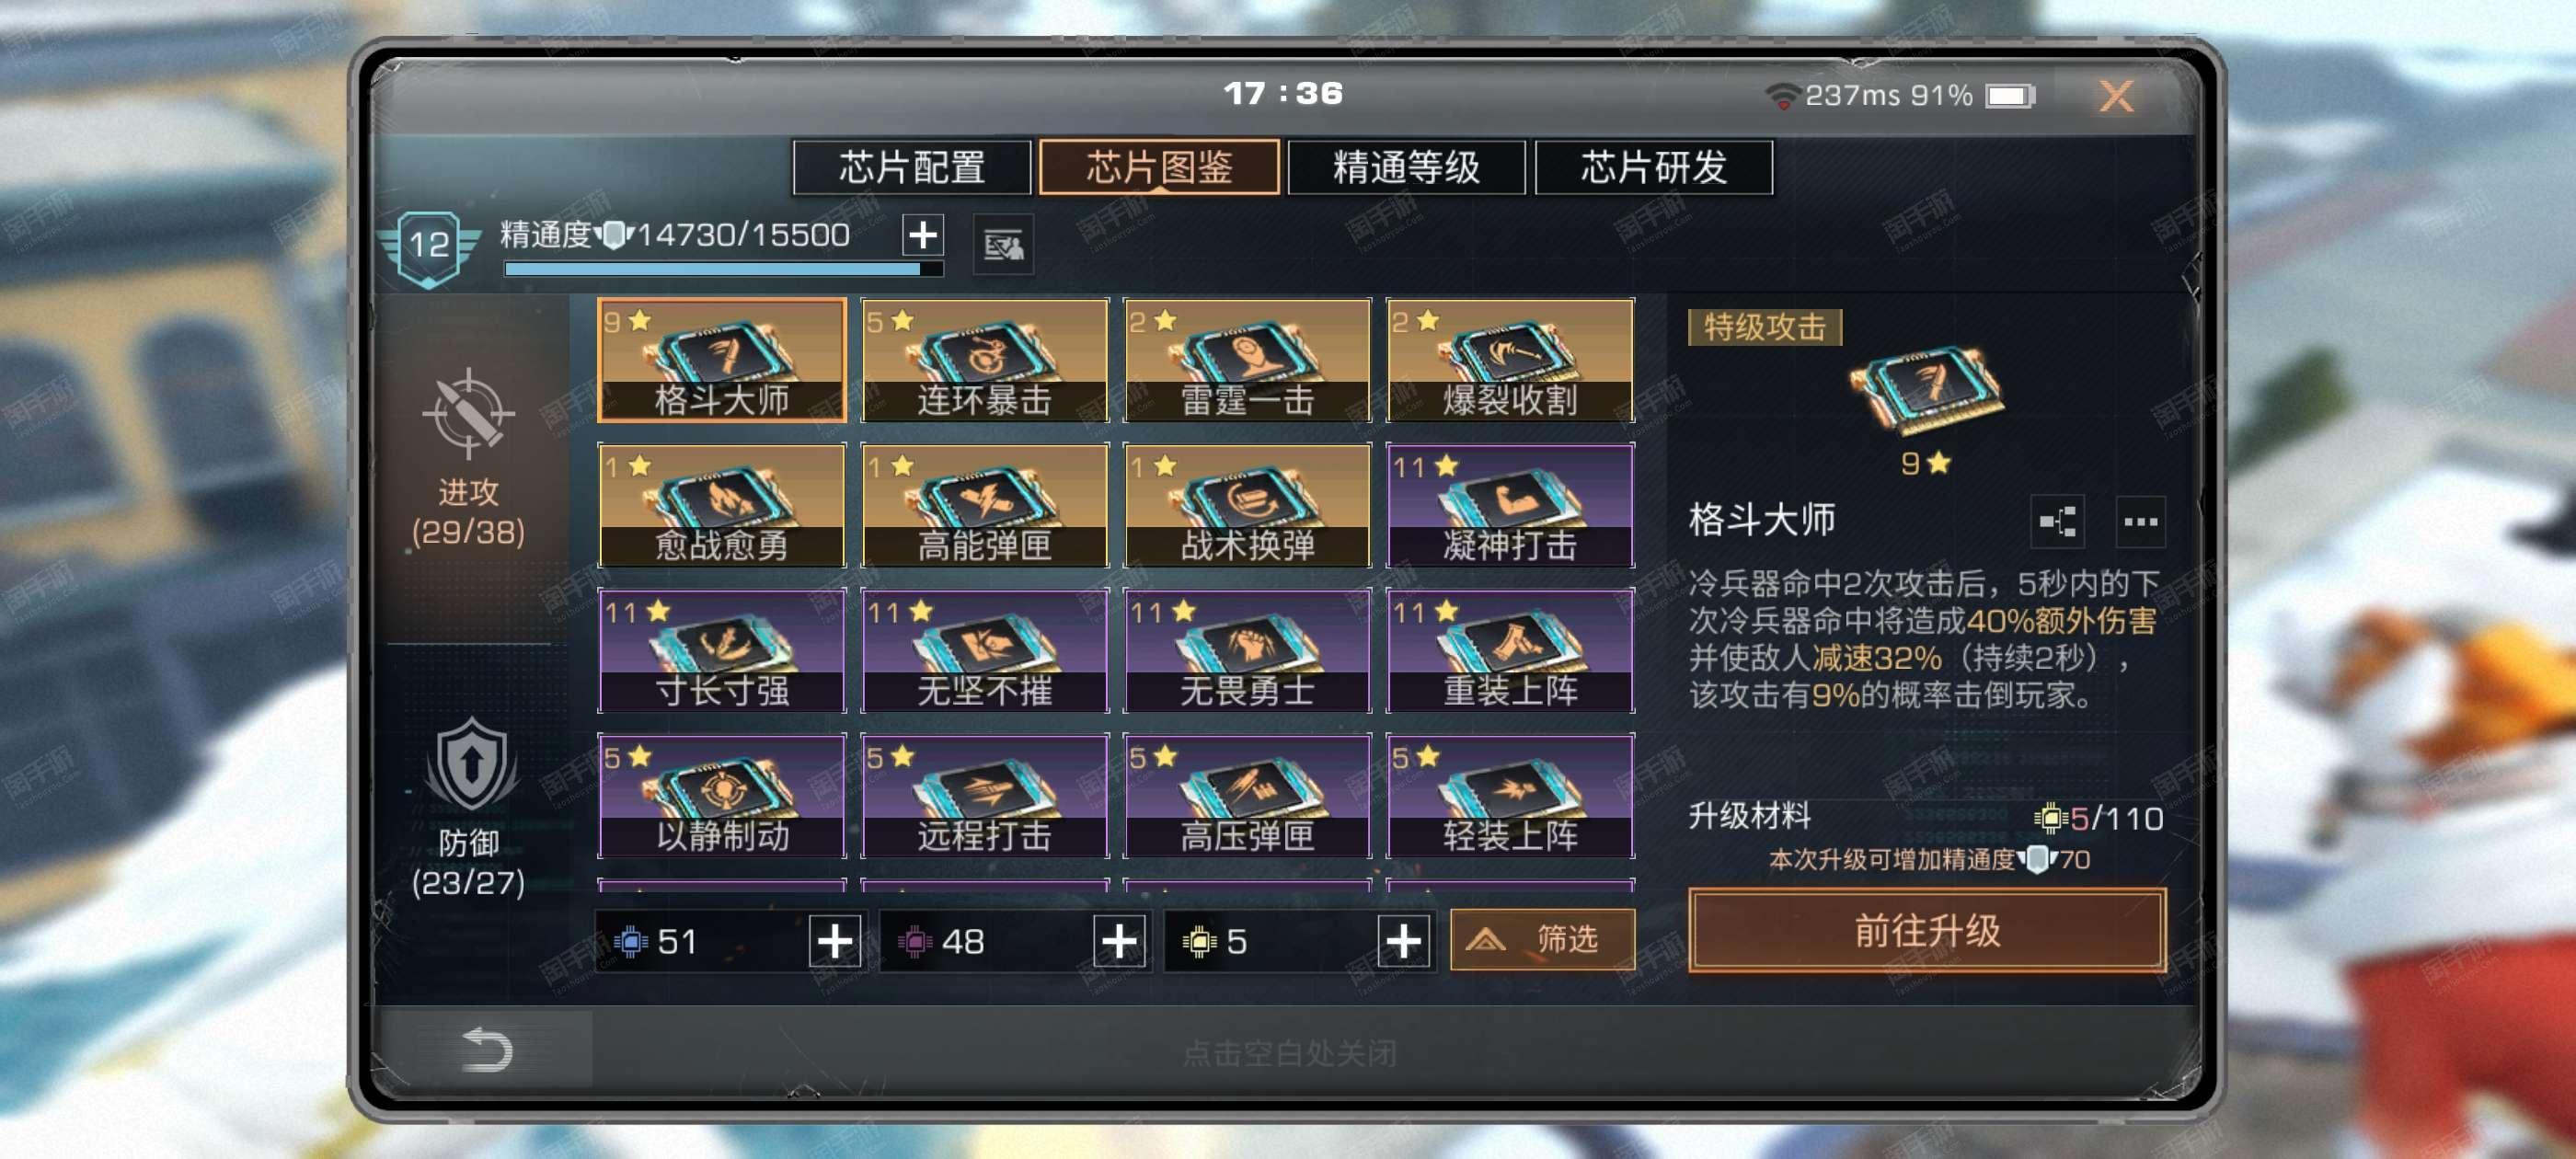Open the chip relationship tree icon
Screen dimensions: 2576x1159
coord(2057,521)
